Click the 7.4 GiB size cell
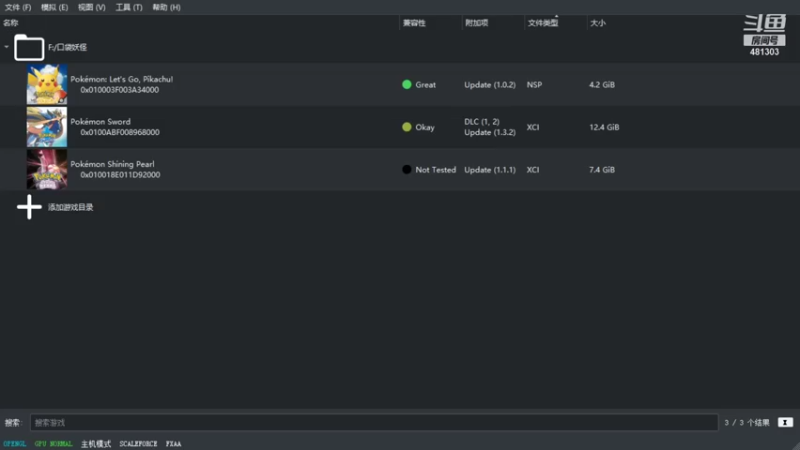800x450 pixels. [x=602, y=169]
